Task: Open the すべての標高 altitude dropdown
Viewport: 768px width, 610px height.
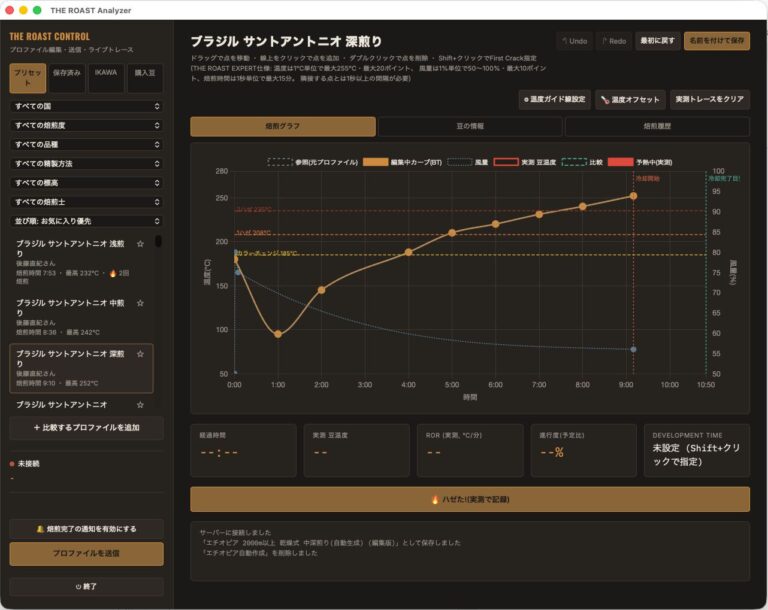Action: 86,183
